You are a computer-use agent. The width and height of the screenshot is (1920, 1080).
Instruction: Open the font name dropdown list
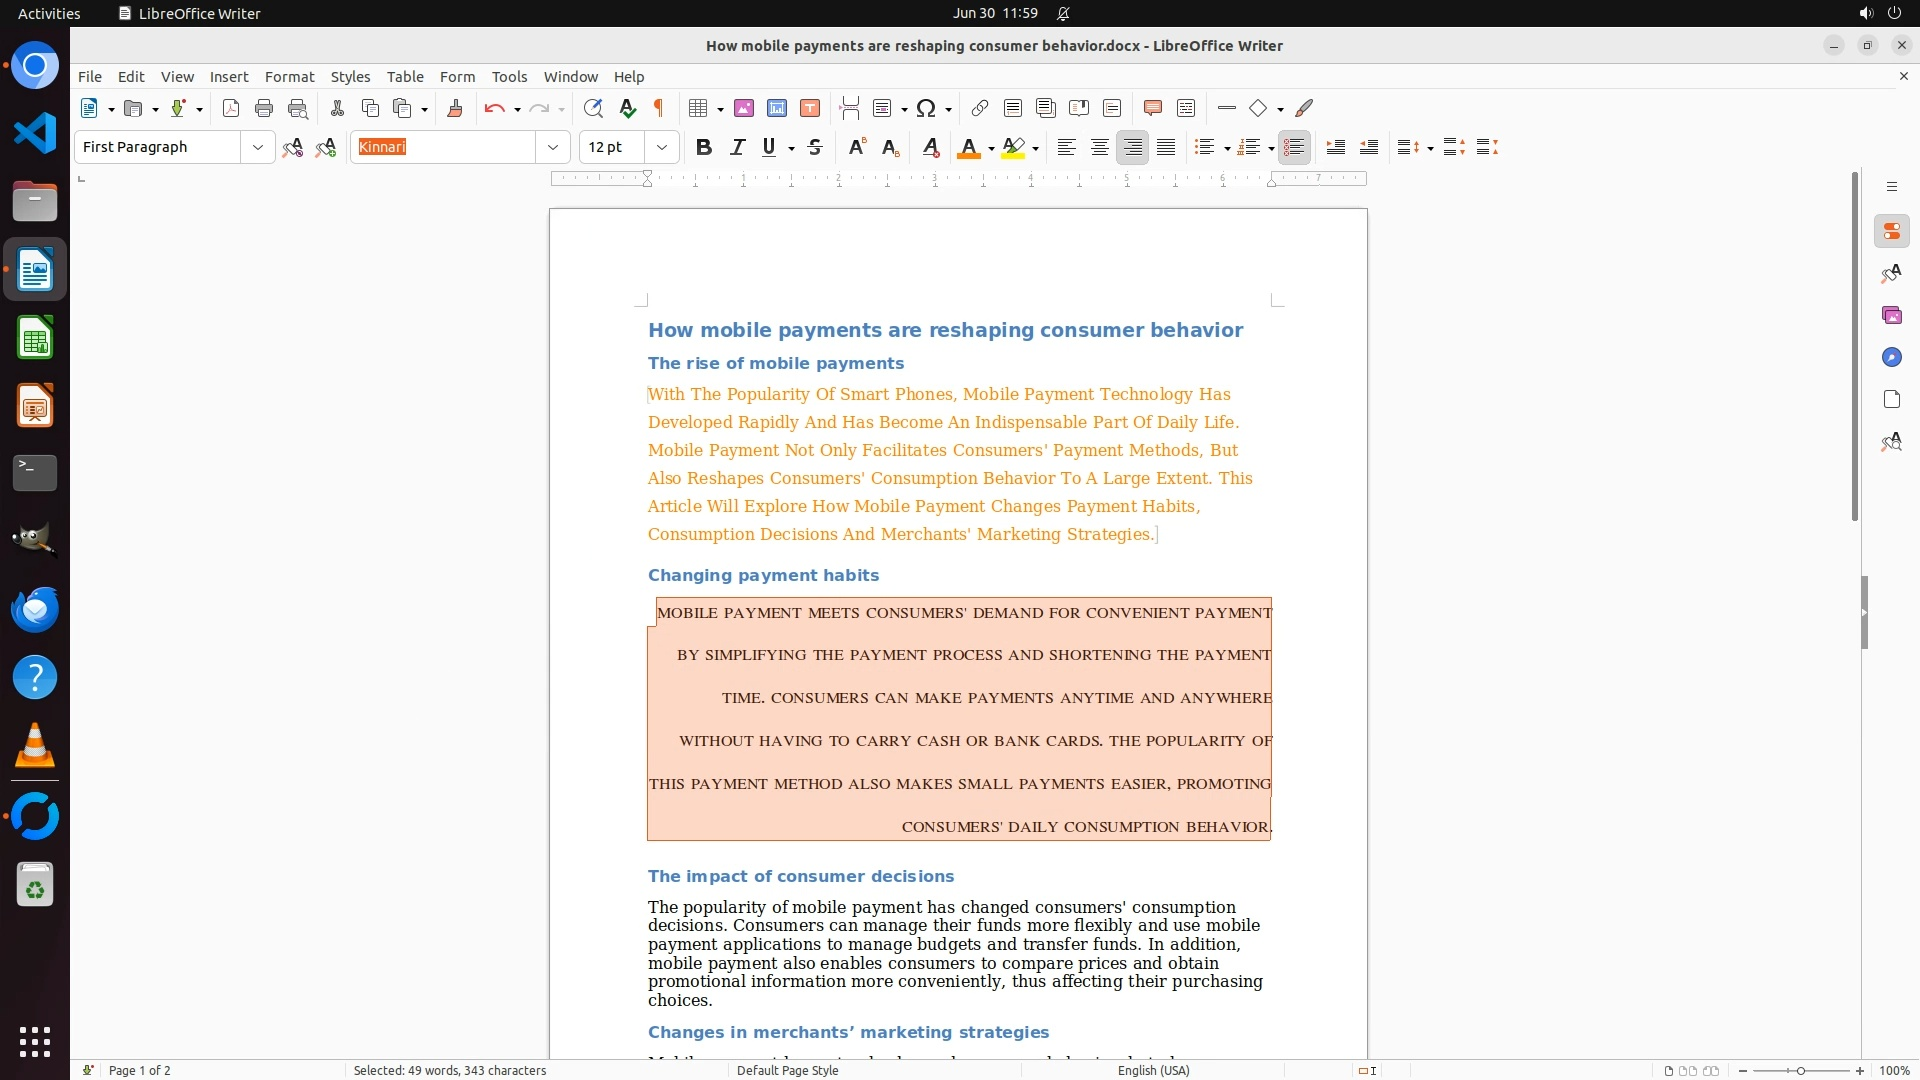click(x=553, y=148)
